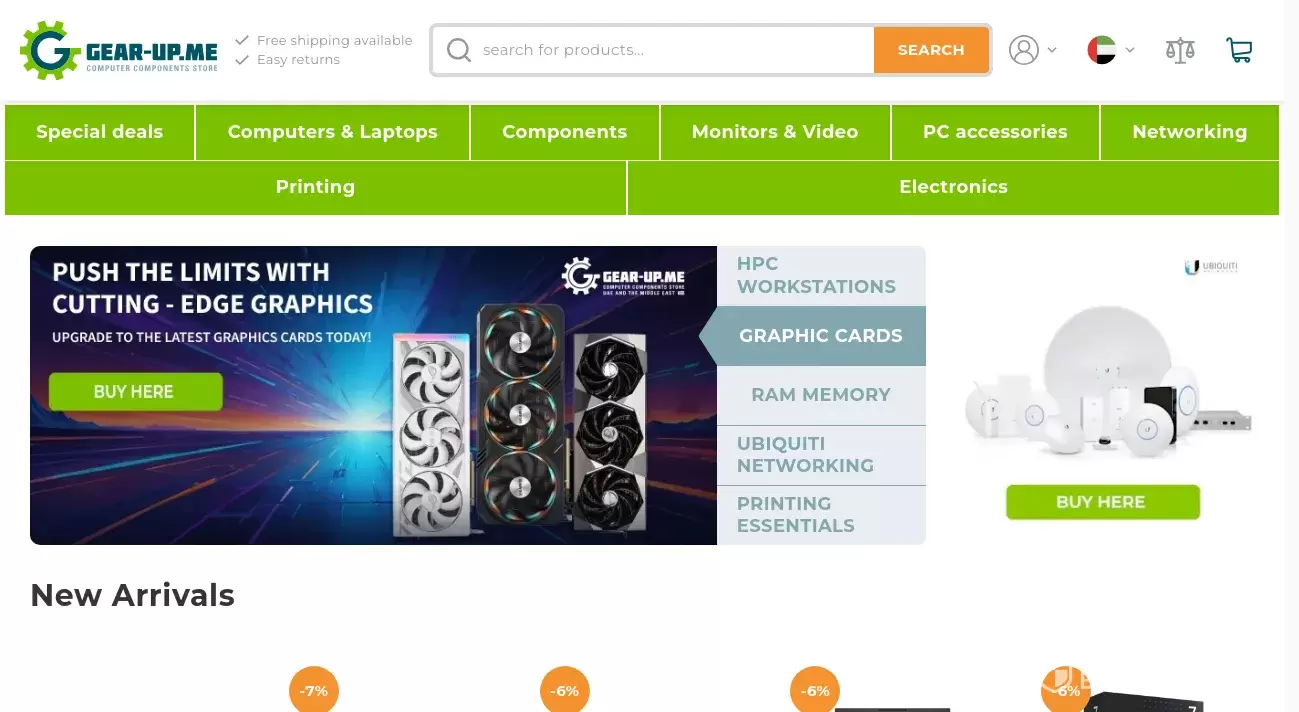1299x712 pixels.
Task: Click the UAE flag country icon
Action: click(x=1101, y=50)
